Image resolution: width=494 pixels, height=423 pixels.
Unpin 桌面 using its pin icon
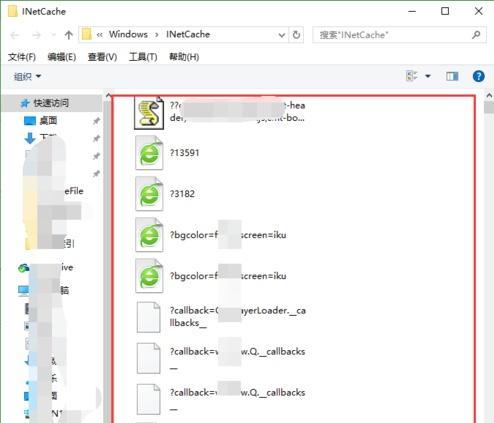96,121
